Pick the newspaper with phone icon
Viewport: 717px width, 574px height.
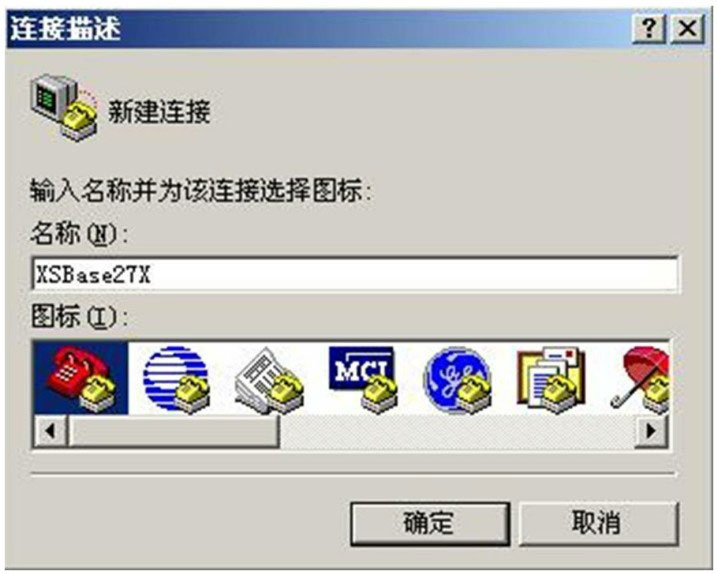[x=270, y=381]
